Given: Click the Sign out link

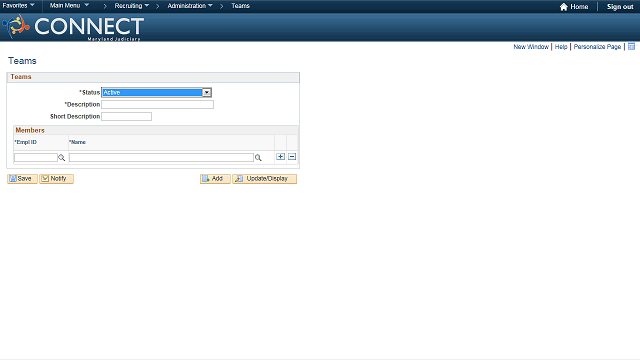Looking at the screenshot, I should point(620,7).
